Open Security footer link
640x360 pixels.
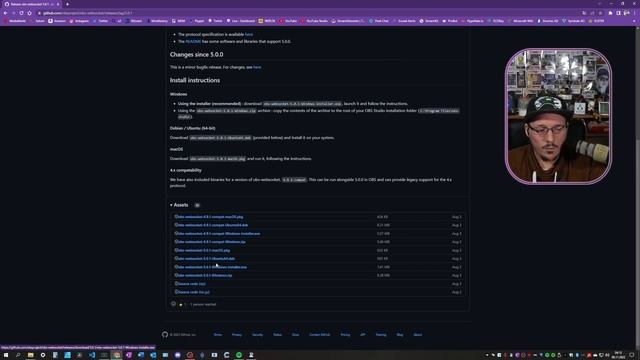pyautogui.click(x=258, y=335)
